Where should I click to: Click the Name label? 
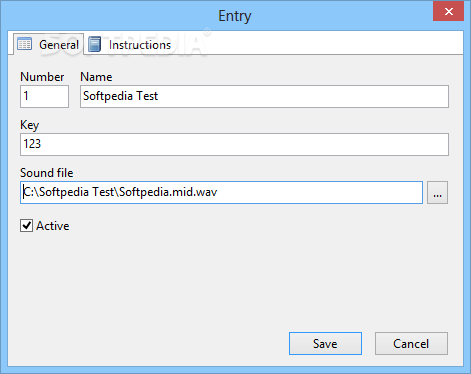(96, 77)
